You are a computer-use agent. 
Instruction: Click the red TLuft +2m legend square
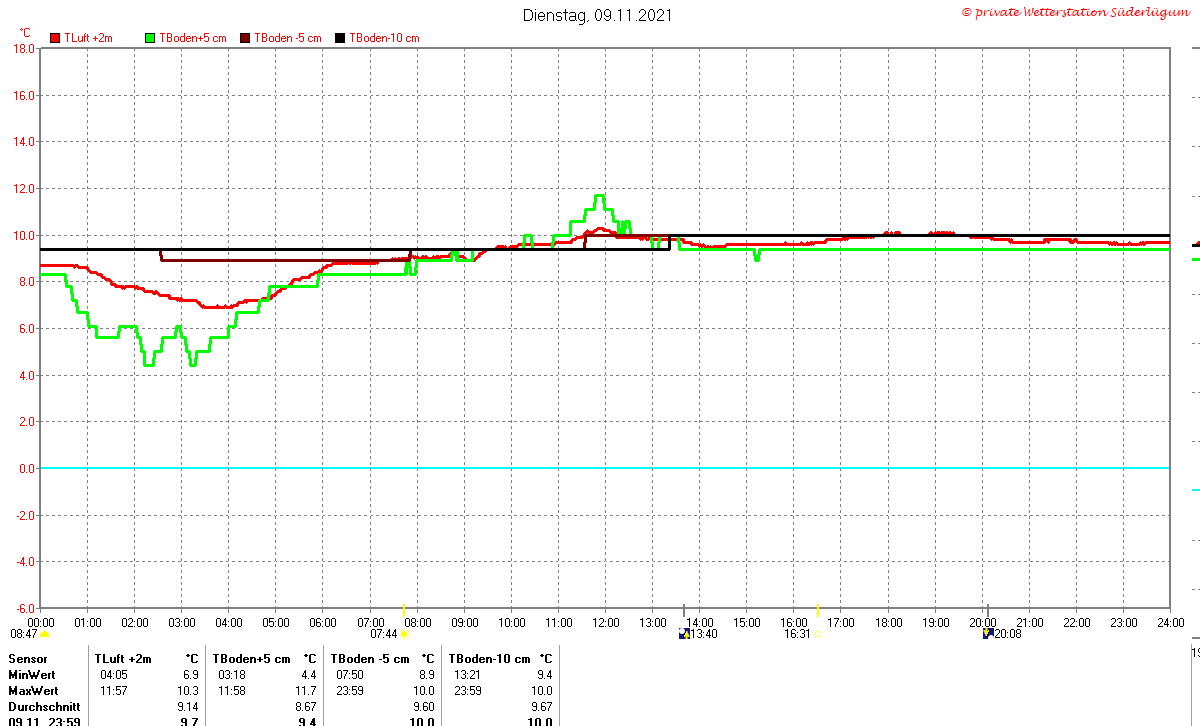tap(55, 38)
